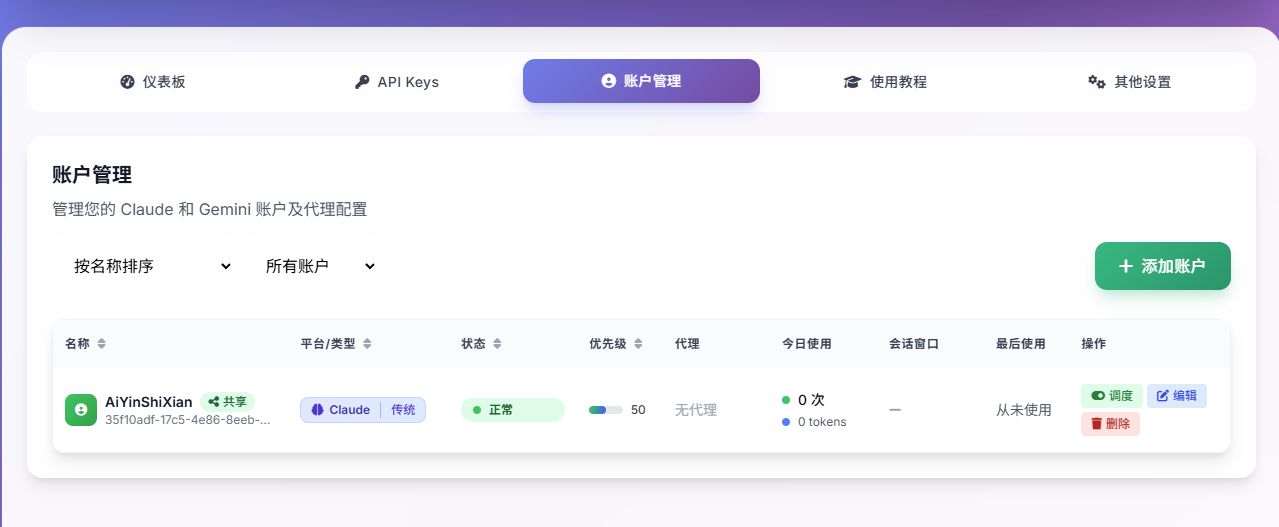Click the sort icon beside 平台/类型 header
Image resolution: width=1279 pixels, height=527 pixels.
367,344
